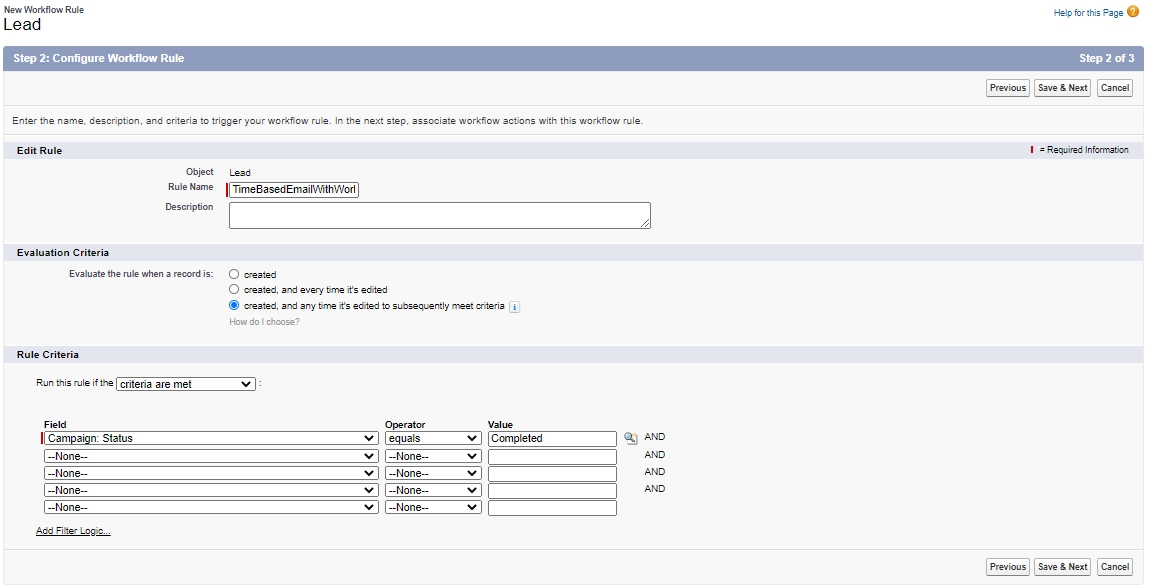Click the info icon beside the third evaluation option
The width and height of the screenshot is (1150, 588).
pos(514,307)
